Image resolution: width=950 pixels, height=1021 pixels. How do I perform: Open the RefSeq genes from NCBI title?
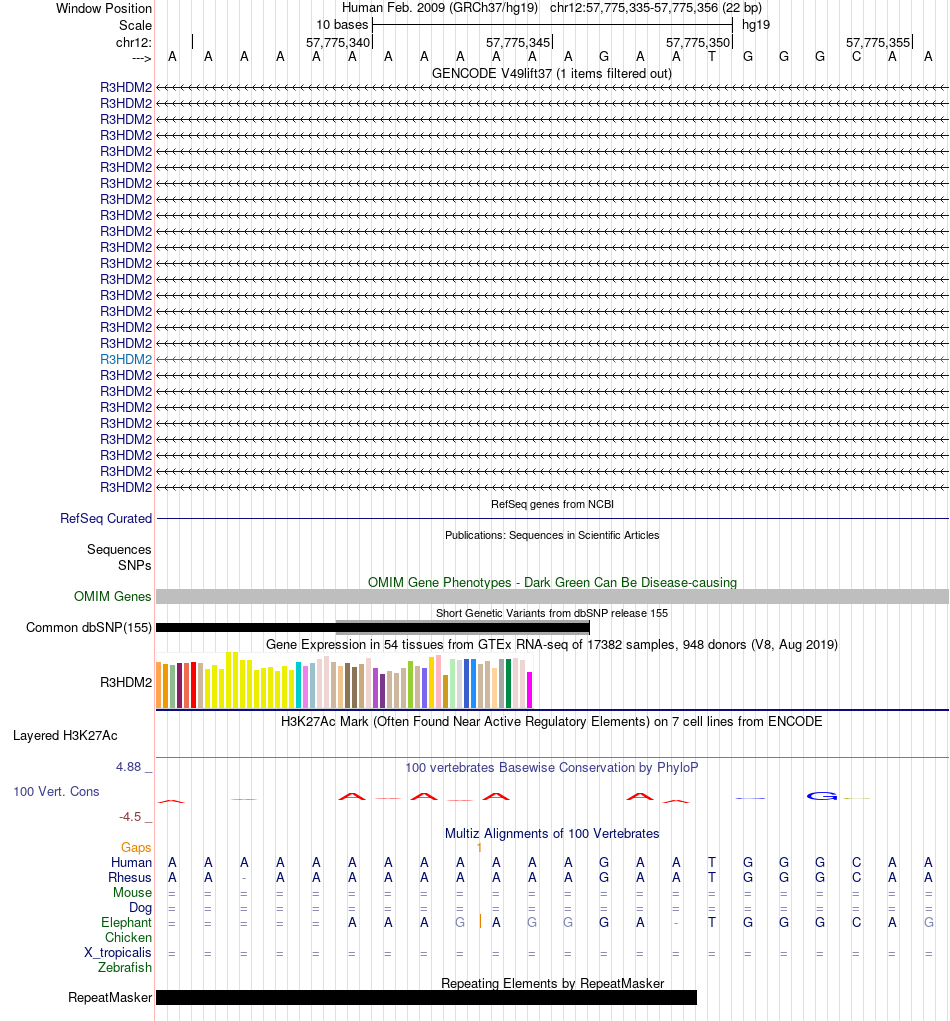coord(552,504)
